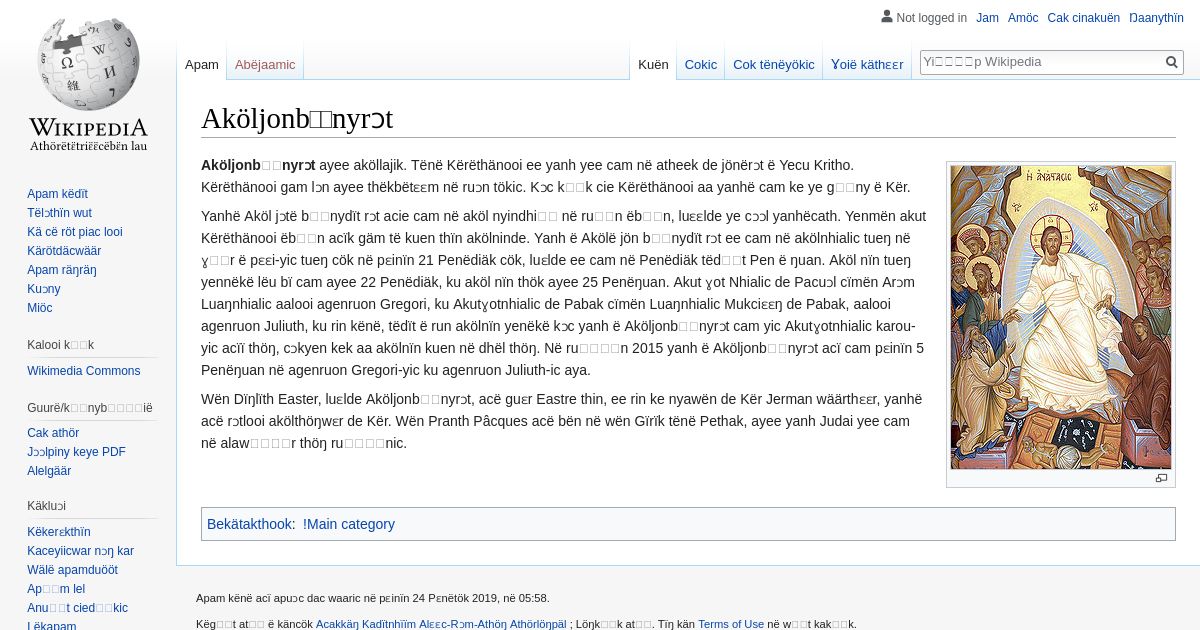Click Jɔɔlpiny keye PDF link
Viewport: 1200px width, 630px height.
pos(76,452)
